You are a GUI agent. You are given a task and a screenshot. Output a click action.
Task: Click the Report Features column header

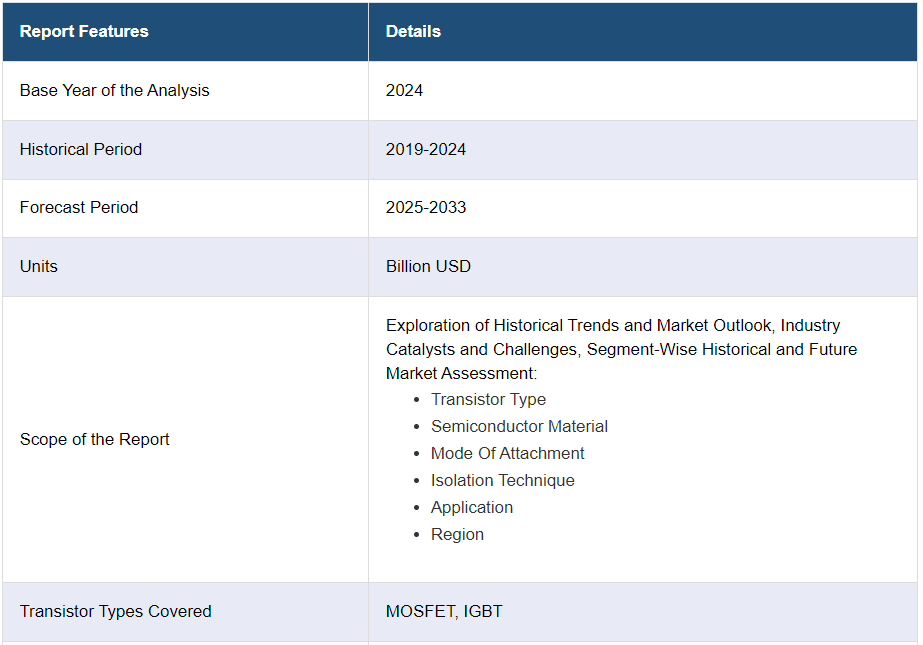[x=84, y=32]
